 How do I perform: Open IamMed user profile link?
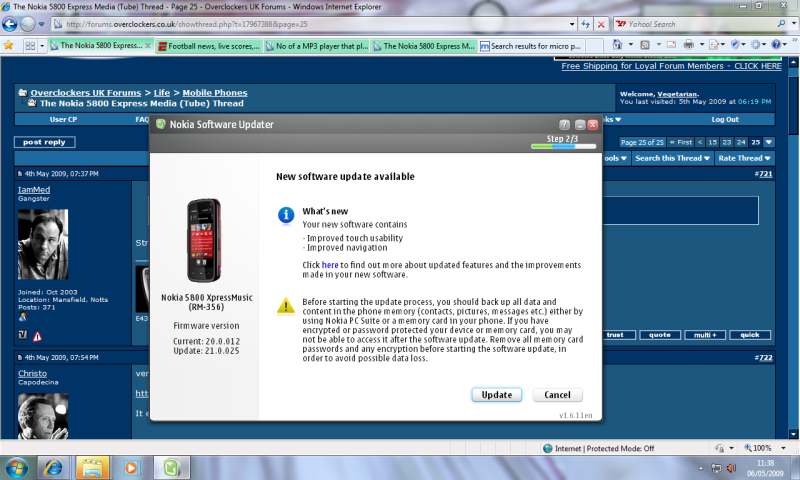(x=34, y=189)
